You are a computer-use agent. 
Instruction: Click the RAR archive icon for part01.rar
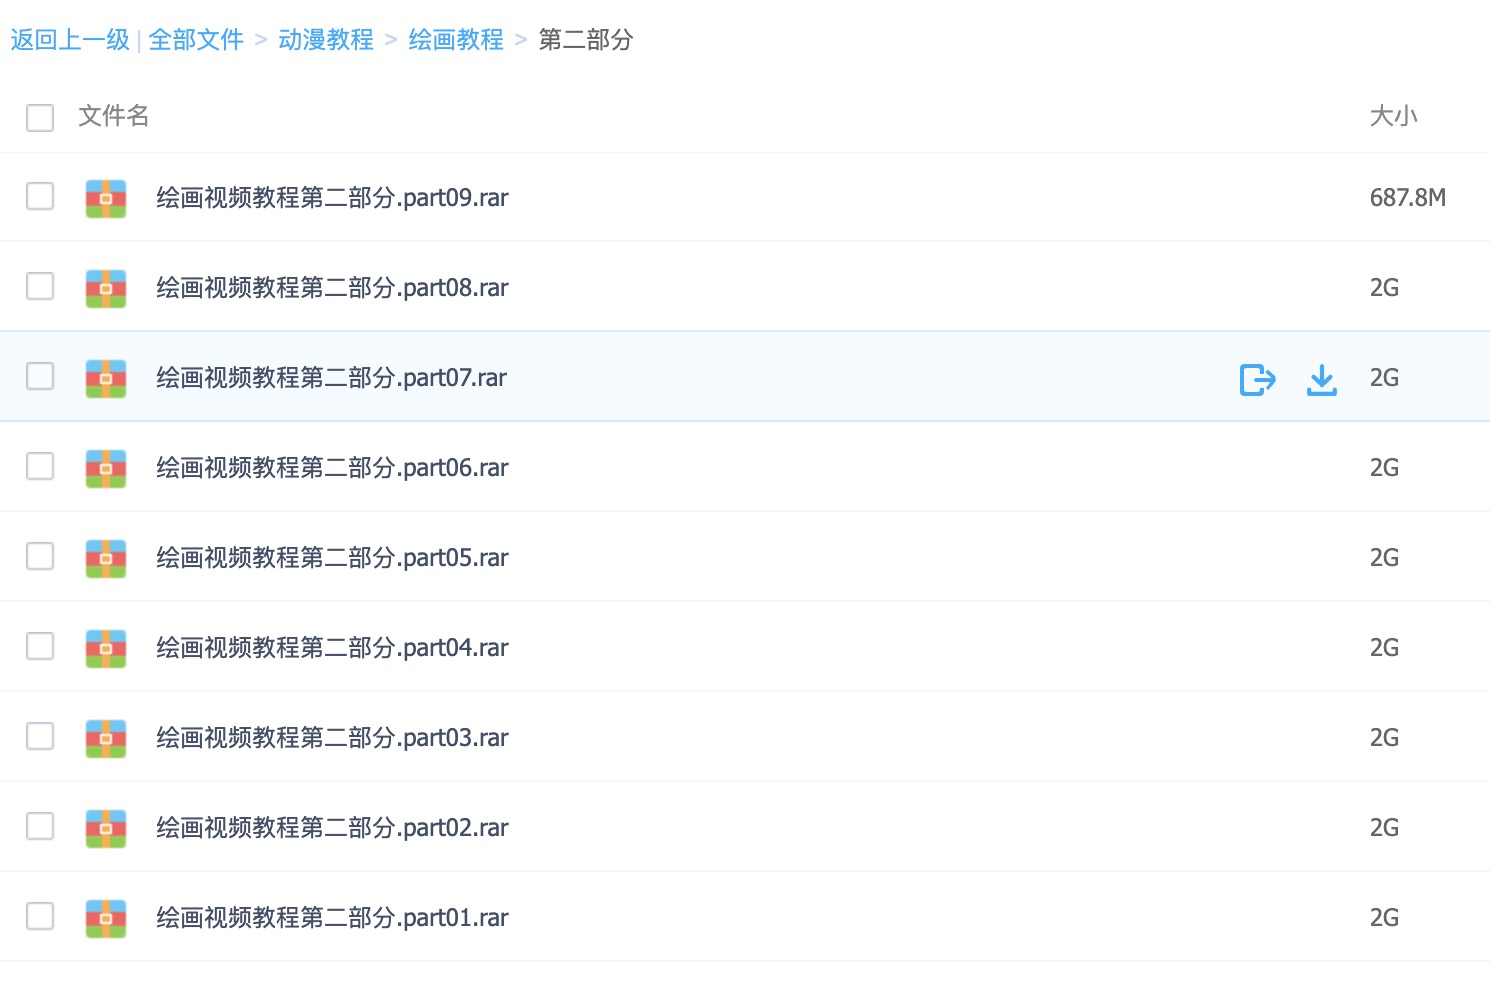(x=106, y=918)
